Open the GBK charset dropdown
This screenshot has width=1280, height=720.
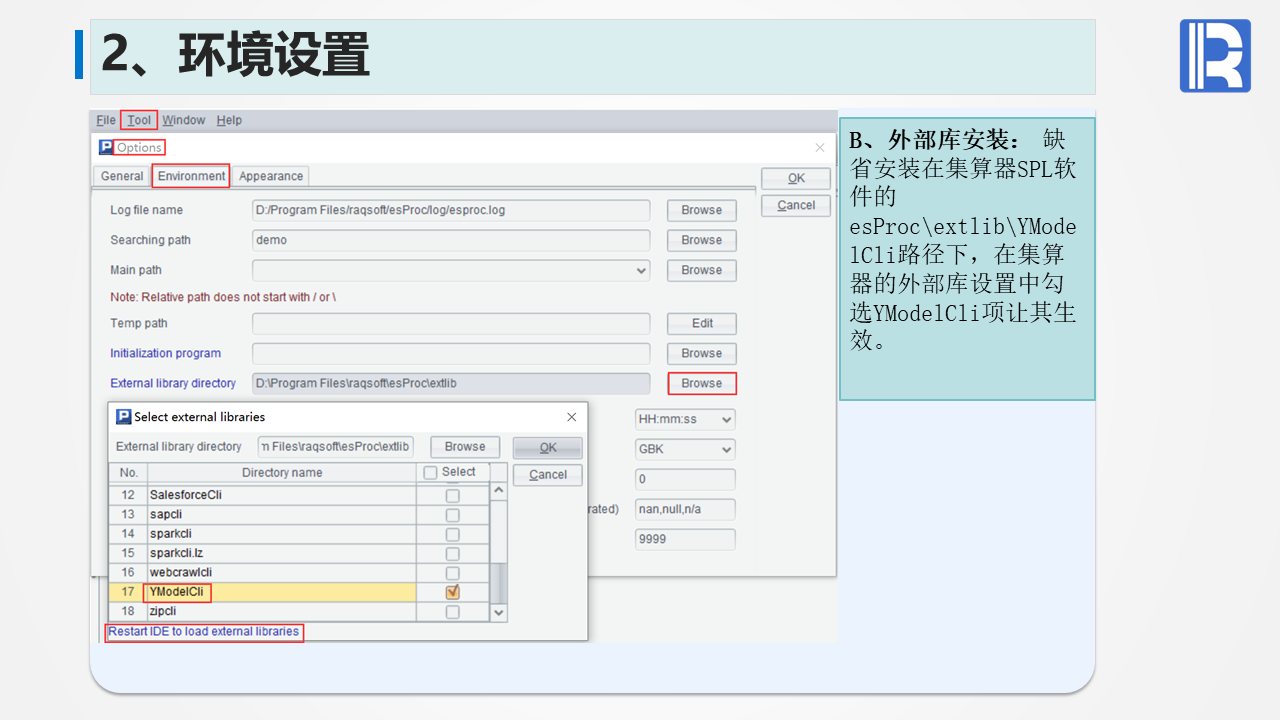pyautogui.click(x=726, y=449)
